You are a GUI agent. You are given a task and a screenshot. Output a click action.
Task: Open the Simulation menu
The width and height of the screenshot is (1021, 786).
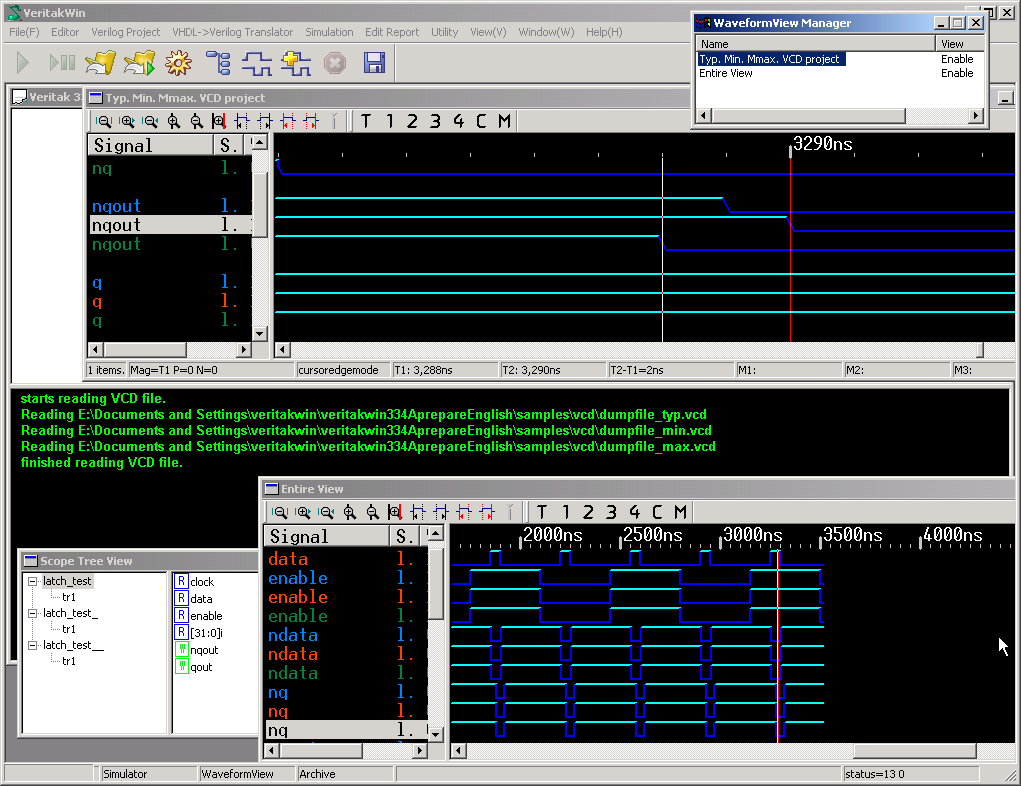[329, 32]
